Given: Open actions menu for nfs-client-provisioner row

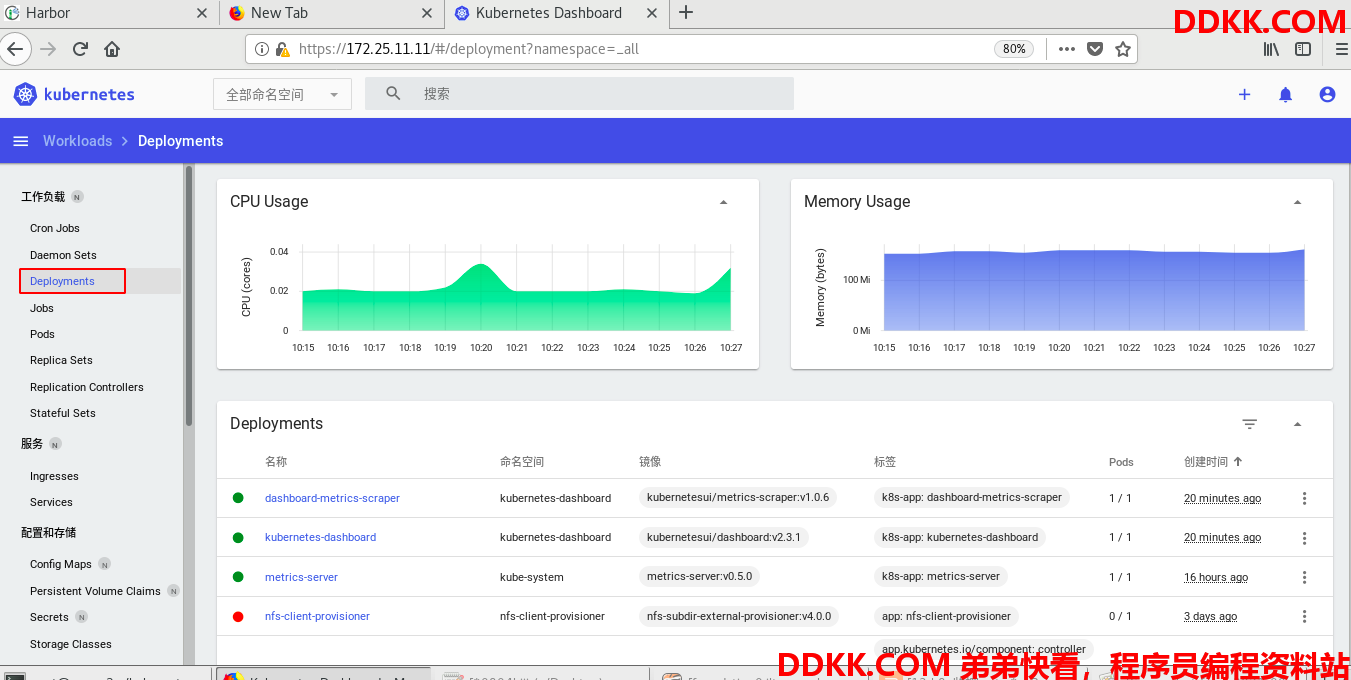Looking at the screenshot, I should coord(1304,617).
